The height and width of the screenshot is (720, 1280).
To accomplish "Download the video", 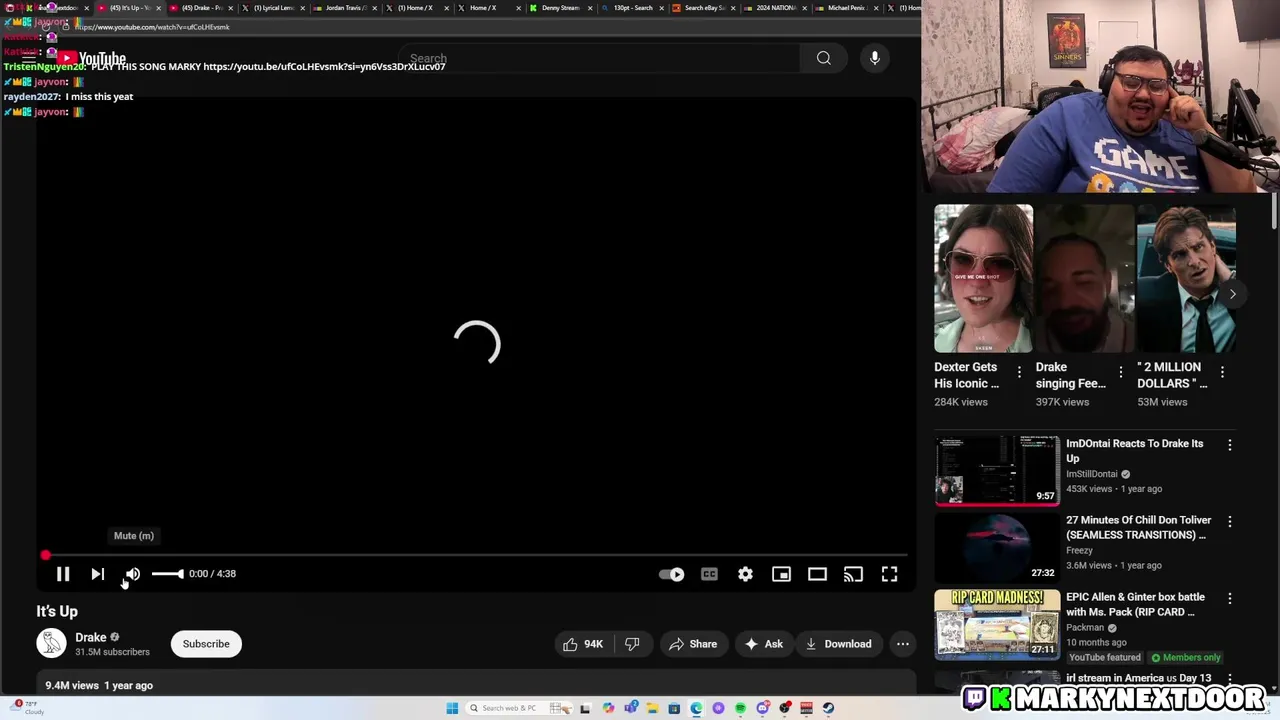I will tap(838, 644).
